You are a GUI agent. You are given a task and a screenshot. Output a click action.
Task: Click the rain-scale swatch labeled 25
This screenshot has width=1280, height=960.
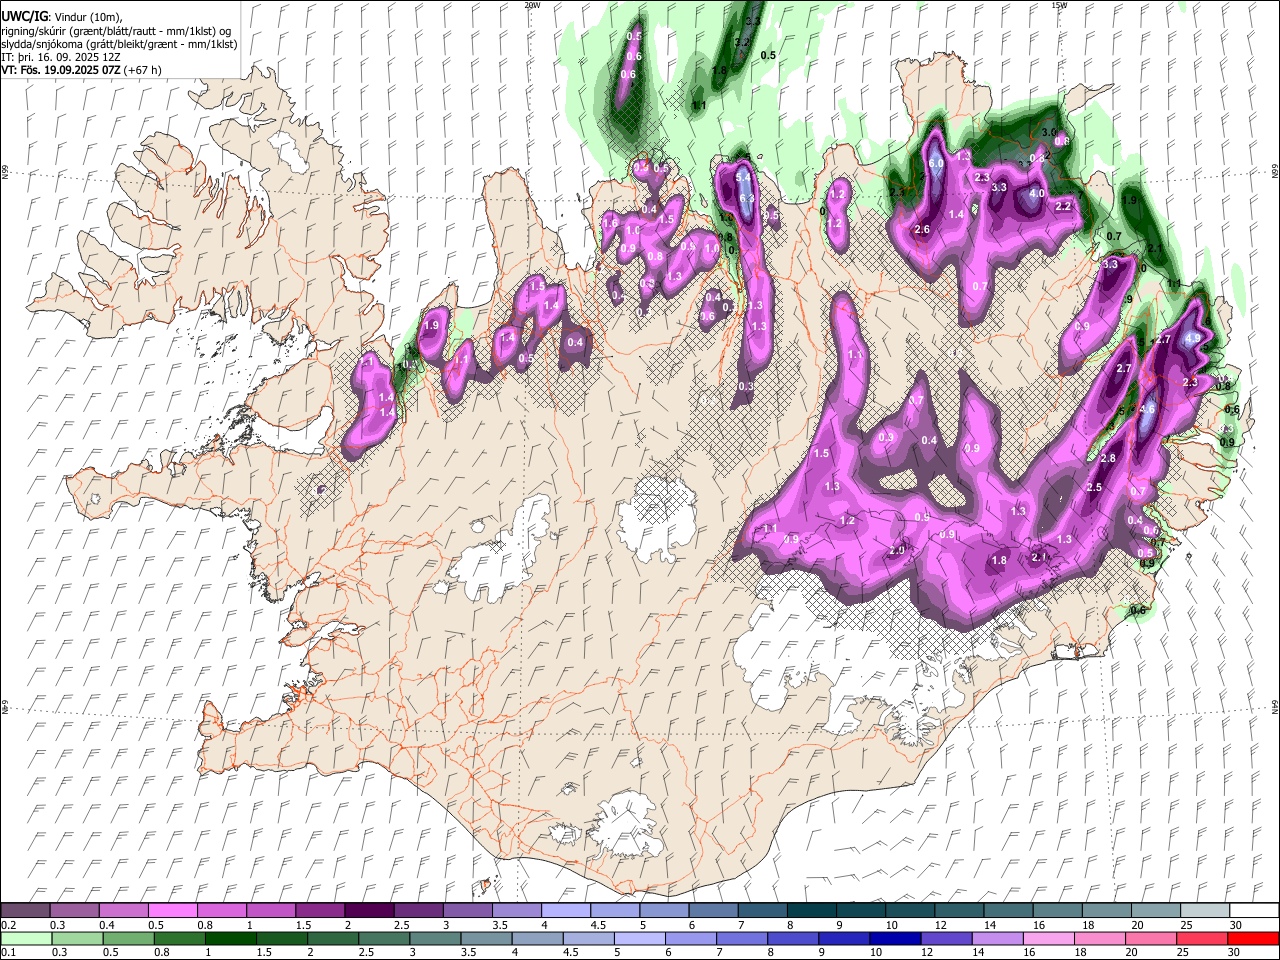pyautogui.click(x=1203, y=939)
